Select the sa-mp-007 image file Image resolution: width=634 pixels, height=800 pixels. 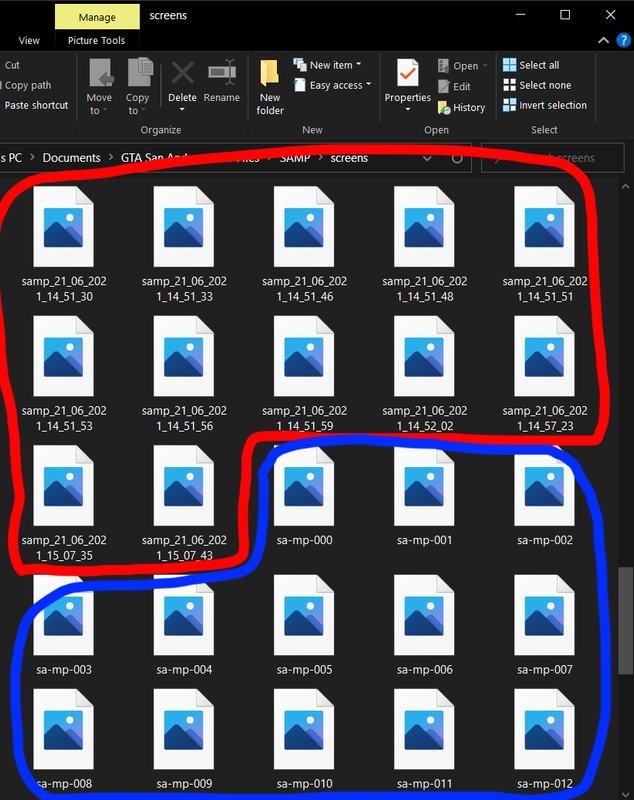pyautogui.click(x=545, y=626)
